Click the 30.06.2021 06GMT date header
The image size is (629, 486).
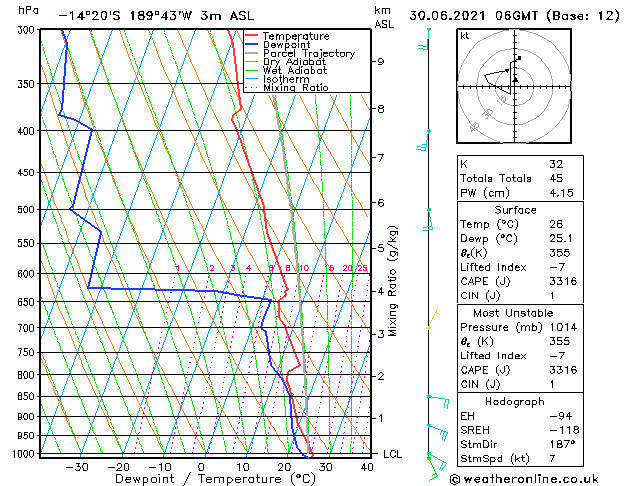click(x=473, y=16)
